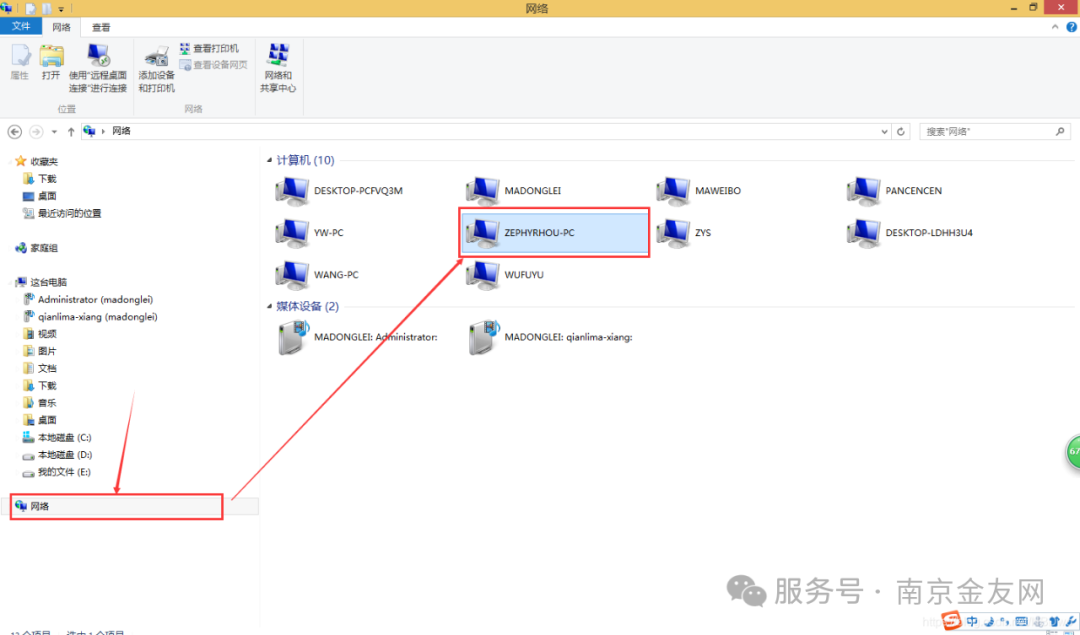1080x635 pixels.
Task: Collapse the 媒体设备 (2) group
Action: click(269, 306)
